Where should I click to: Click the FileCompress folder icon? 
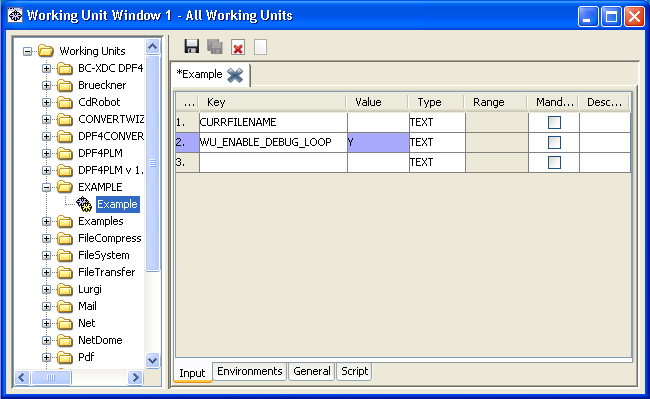(x=65, y=238)
